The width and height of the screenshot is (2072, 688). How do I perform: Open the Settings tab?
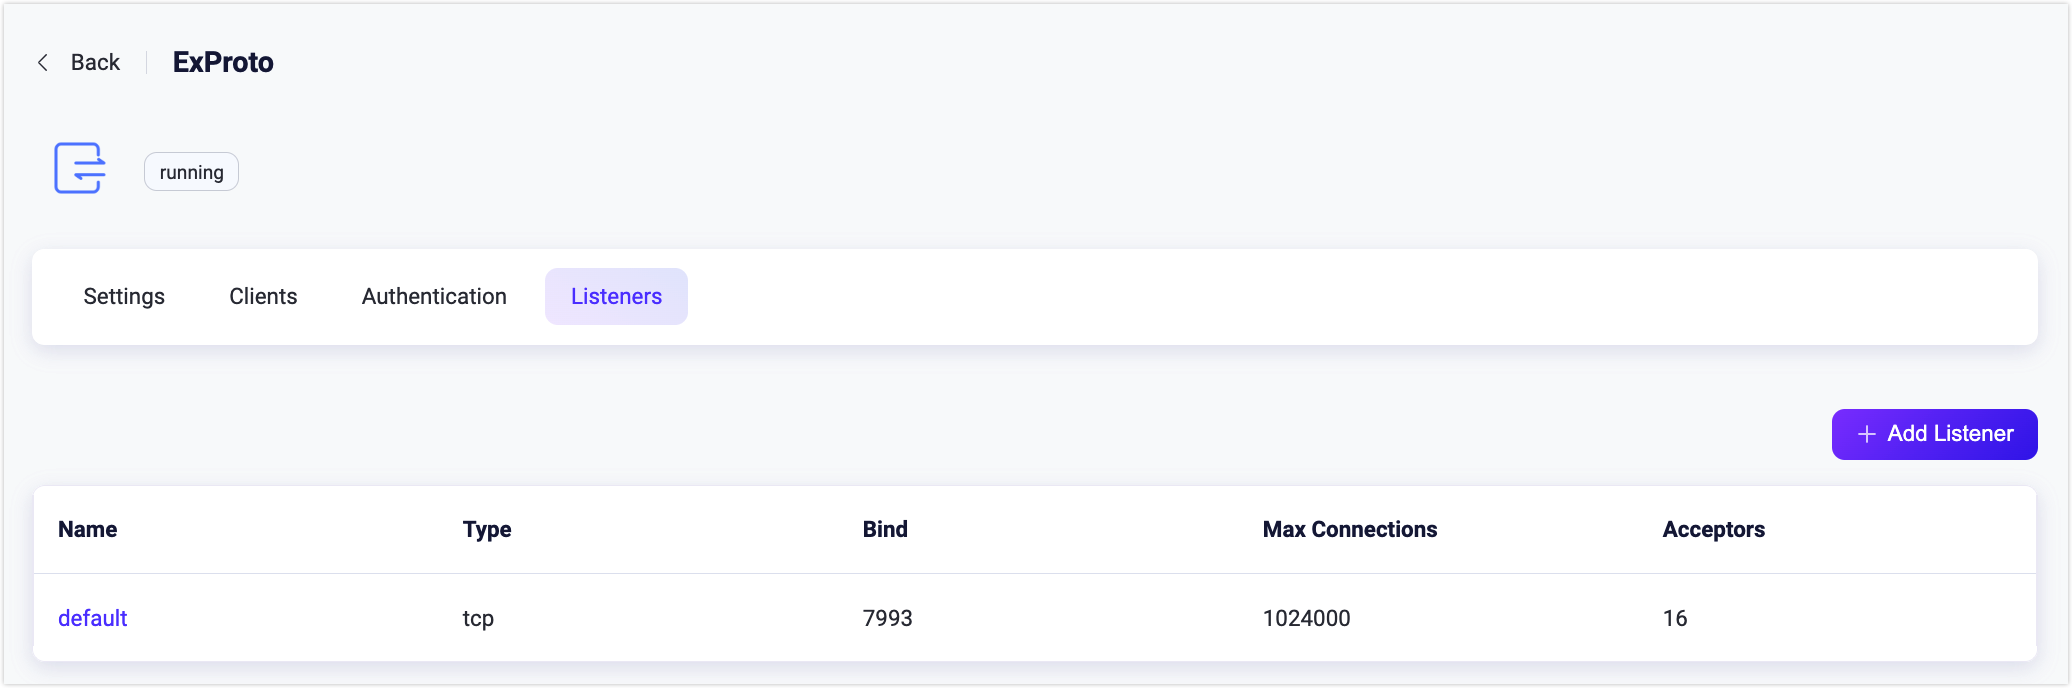tap(124, 297)
